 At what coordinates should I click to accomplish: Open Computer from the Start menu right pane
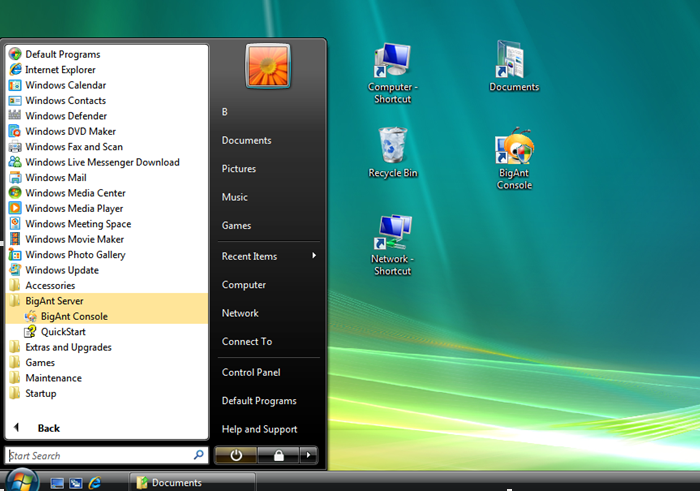(269, 285)
